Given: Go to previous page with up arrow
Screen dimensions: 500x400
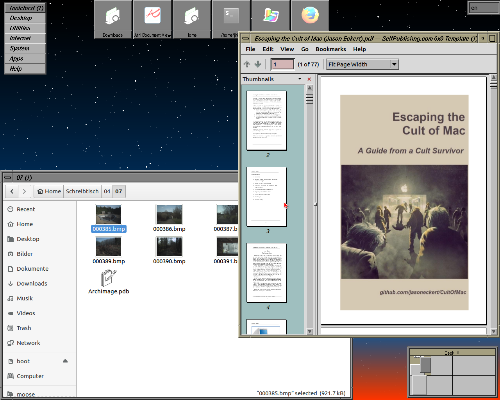Looking at the screenshot, I should (x=247, y=64).
